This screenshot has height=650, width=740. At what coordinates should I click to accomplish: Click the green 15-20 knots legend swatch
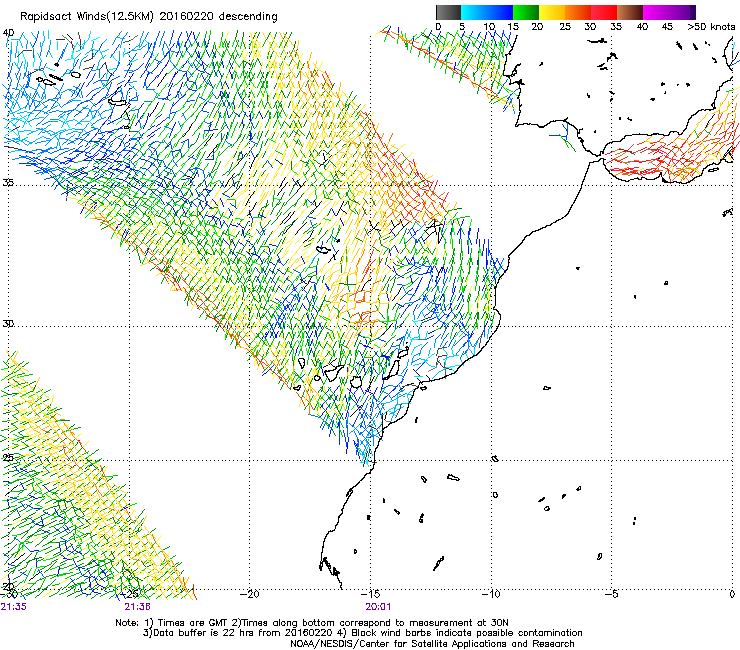(526, 12)
